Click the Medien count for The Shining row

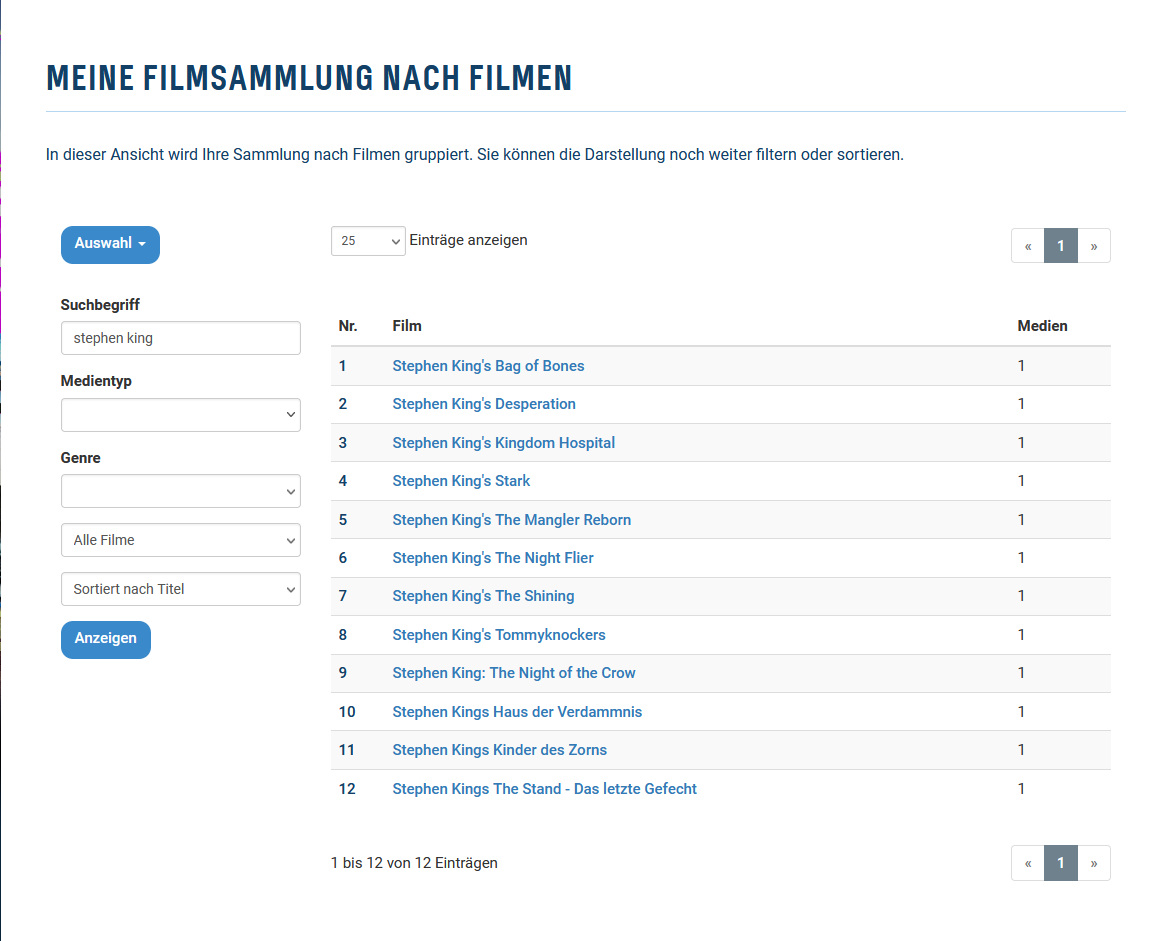1021,596
